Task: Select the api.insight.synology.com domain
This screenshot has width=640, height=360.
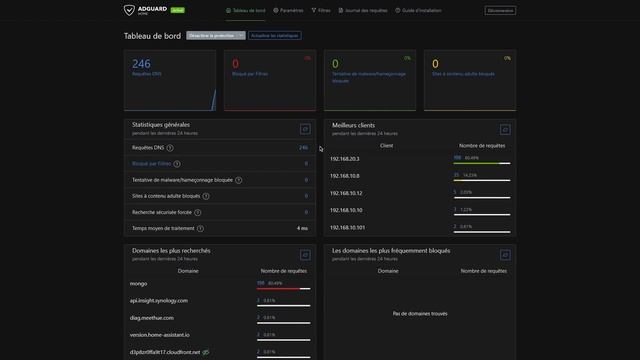Action: 159,300
